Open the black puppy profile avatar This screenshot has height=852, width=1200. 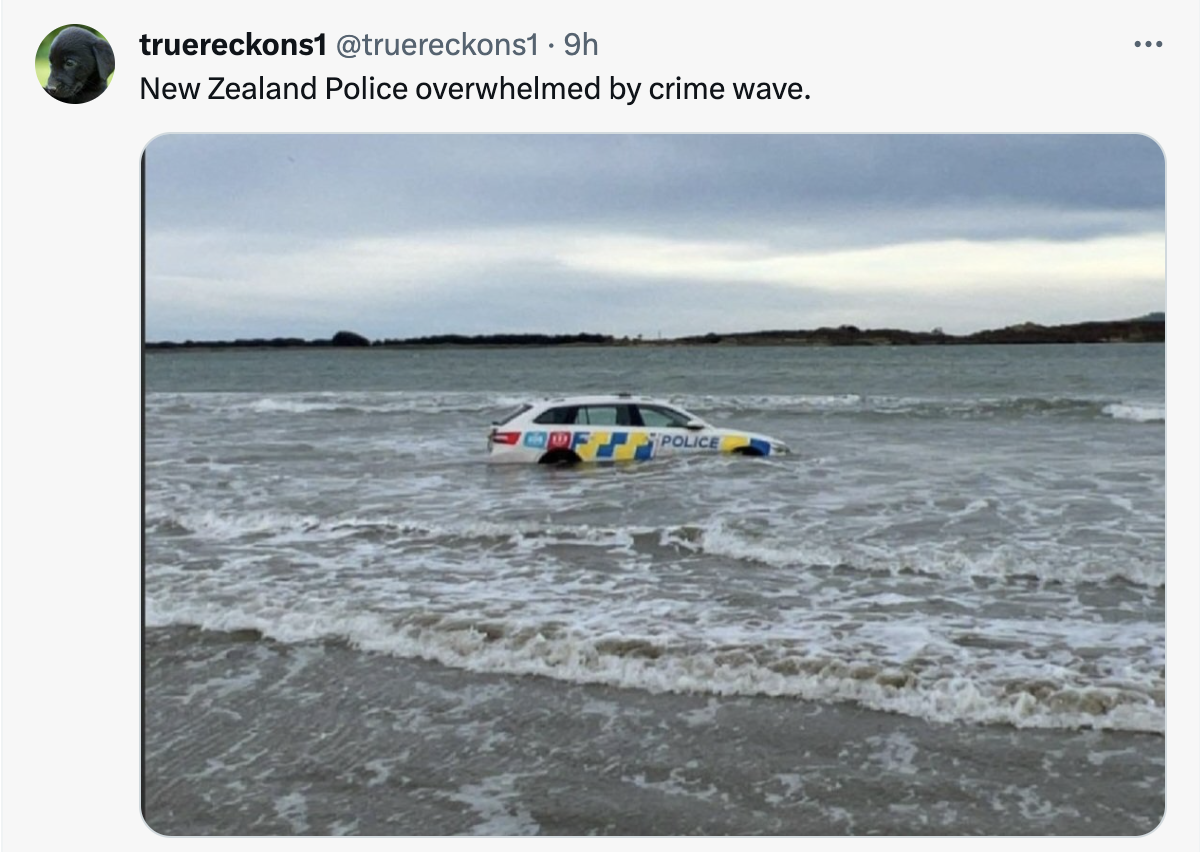pos(75,64)
